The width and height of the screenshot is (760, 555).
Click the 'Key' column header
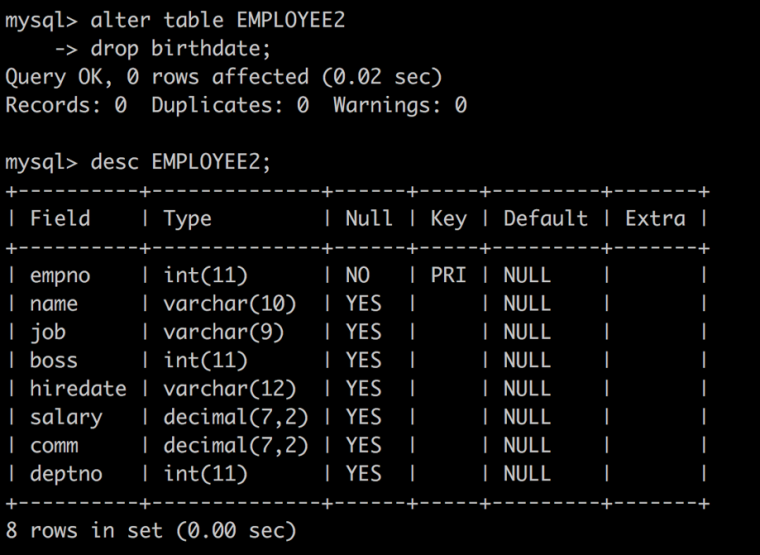click(449, 220)
